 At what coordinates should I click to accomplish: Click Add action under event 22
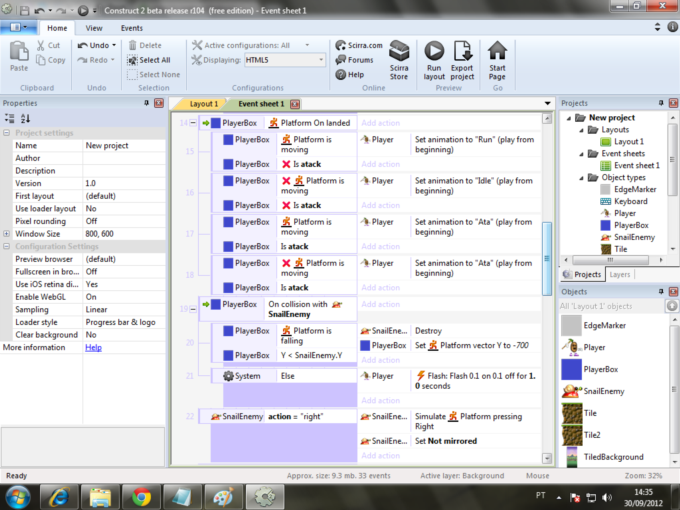click(x=380, y=455)
